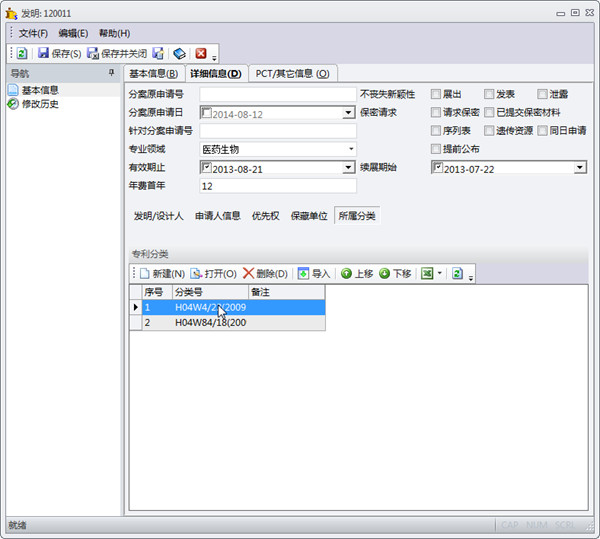Viewport: 600px width, 539px height.
Task: Check the 序列表 checkbox
Action: click(x=435, y=130)
